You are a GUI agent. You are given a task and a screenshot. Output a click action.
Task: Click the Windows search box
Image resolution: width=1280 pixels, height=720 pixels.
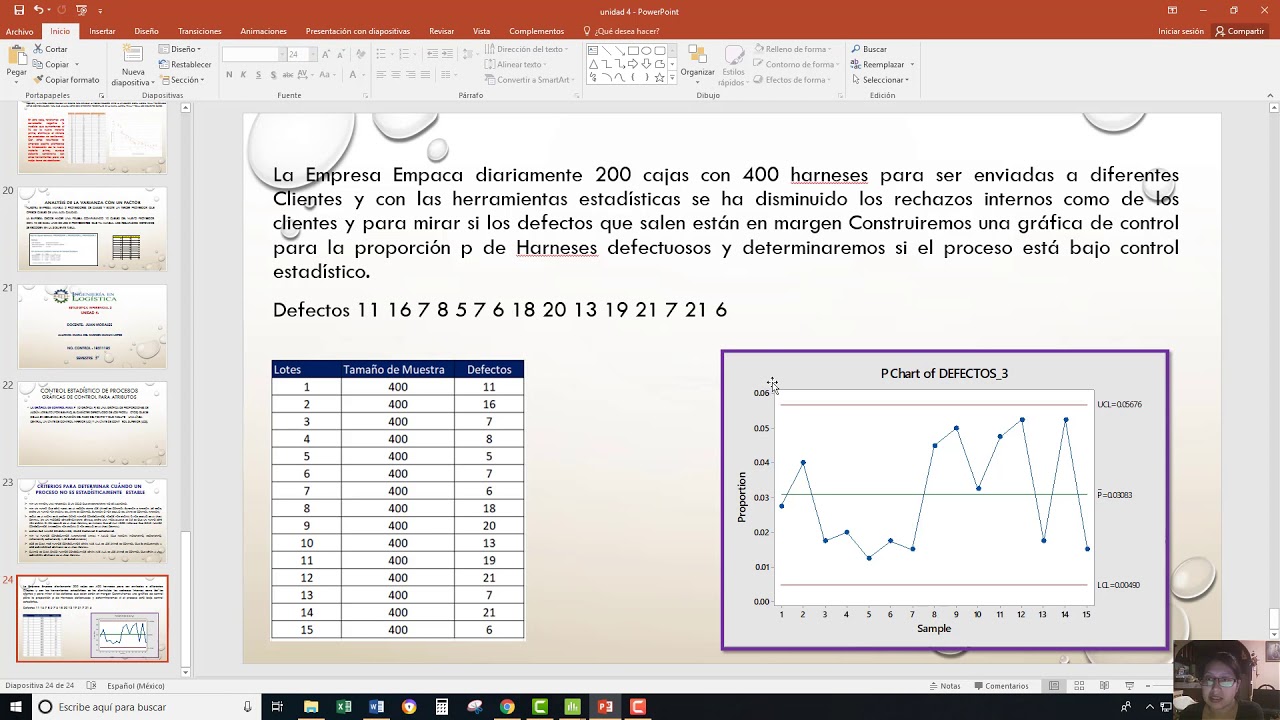click(x=145, y=707)
